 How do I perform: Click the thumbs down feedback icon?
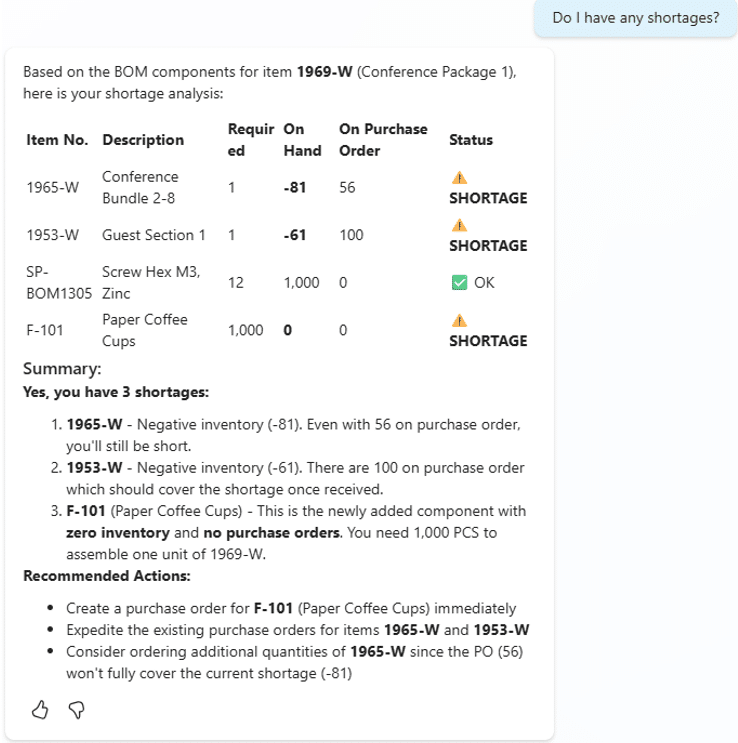(75, 710)
